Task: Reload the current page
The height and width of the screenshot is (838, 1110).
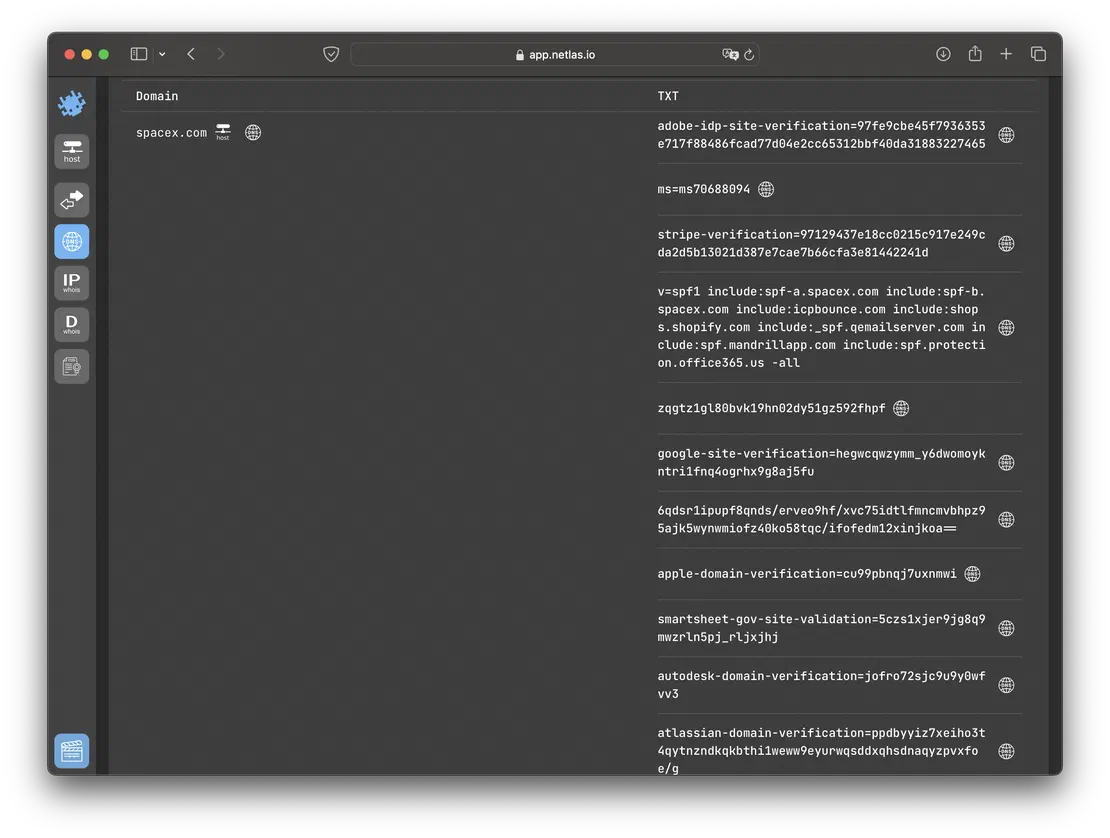Action: [x=749, y=54]
